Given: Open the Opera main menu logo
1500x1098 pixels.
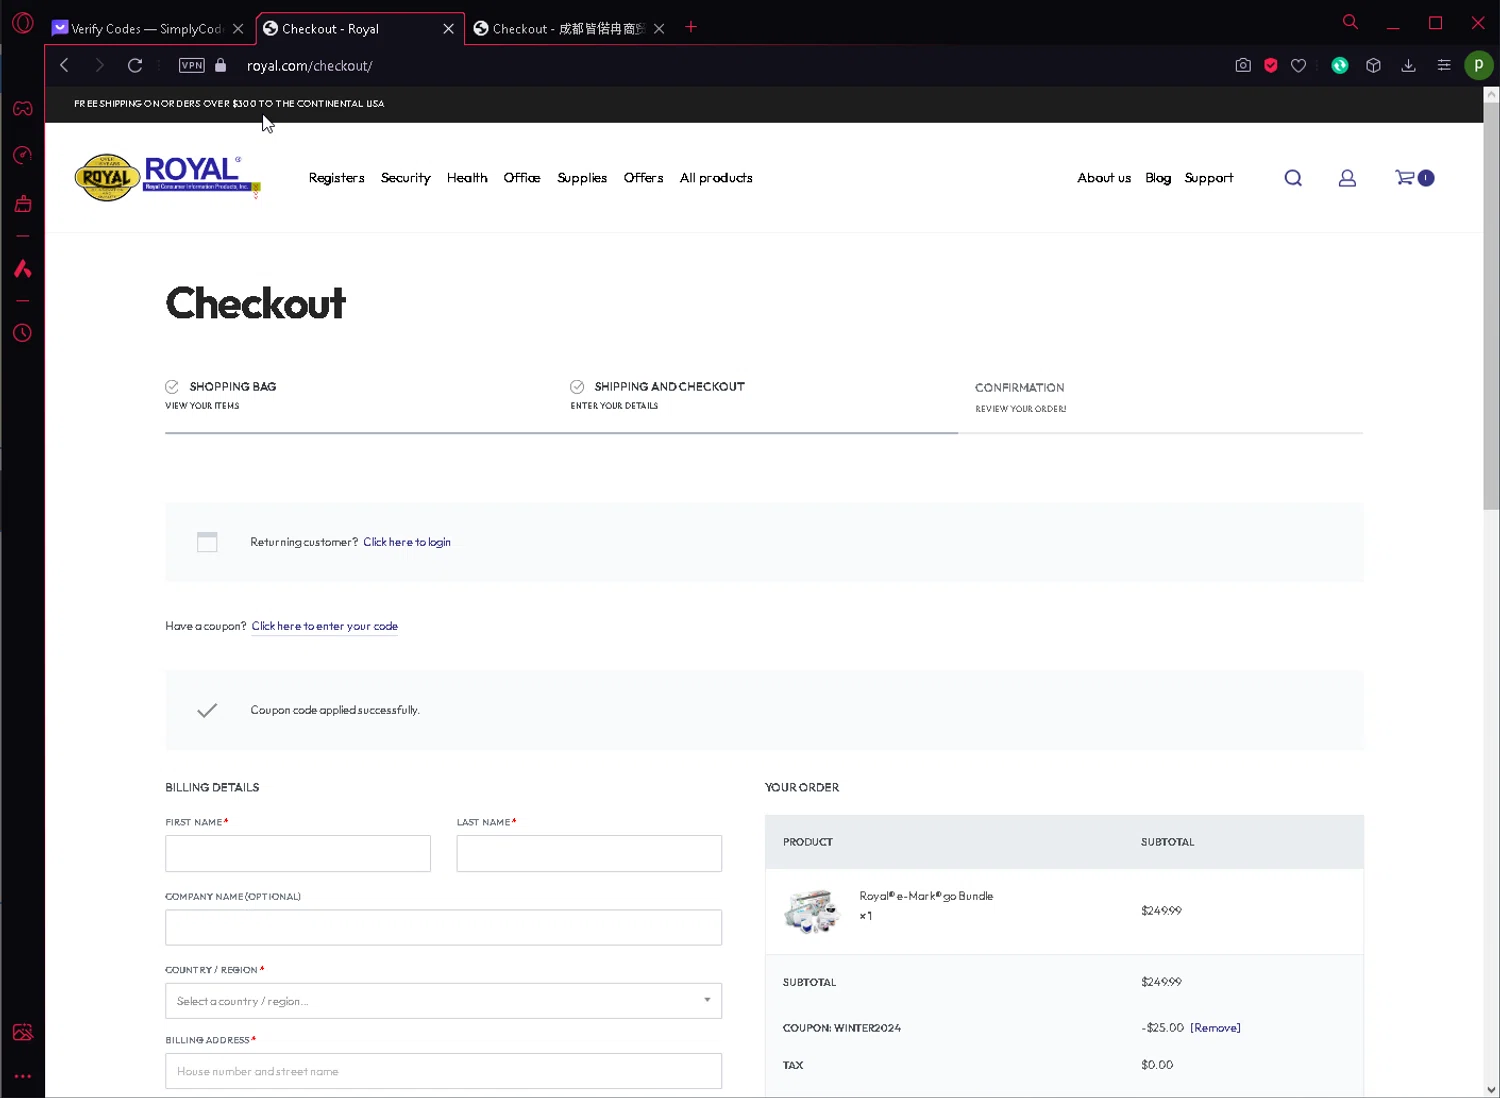Looking at the screenshot, I should [22, 22].
